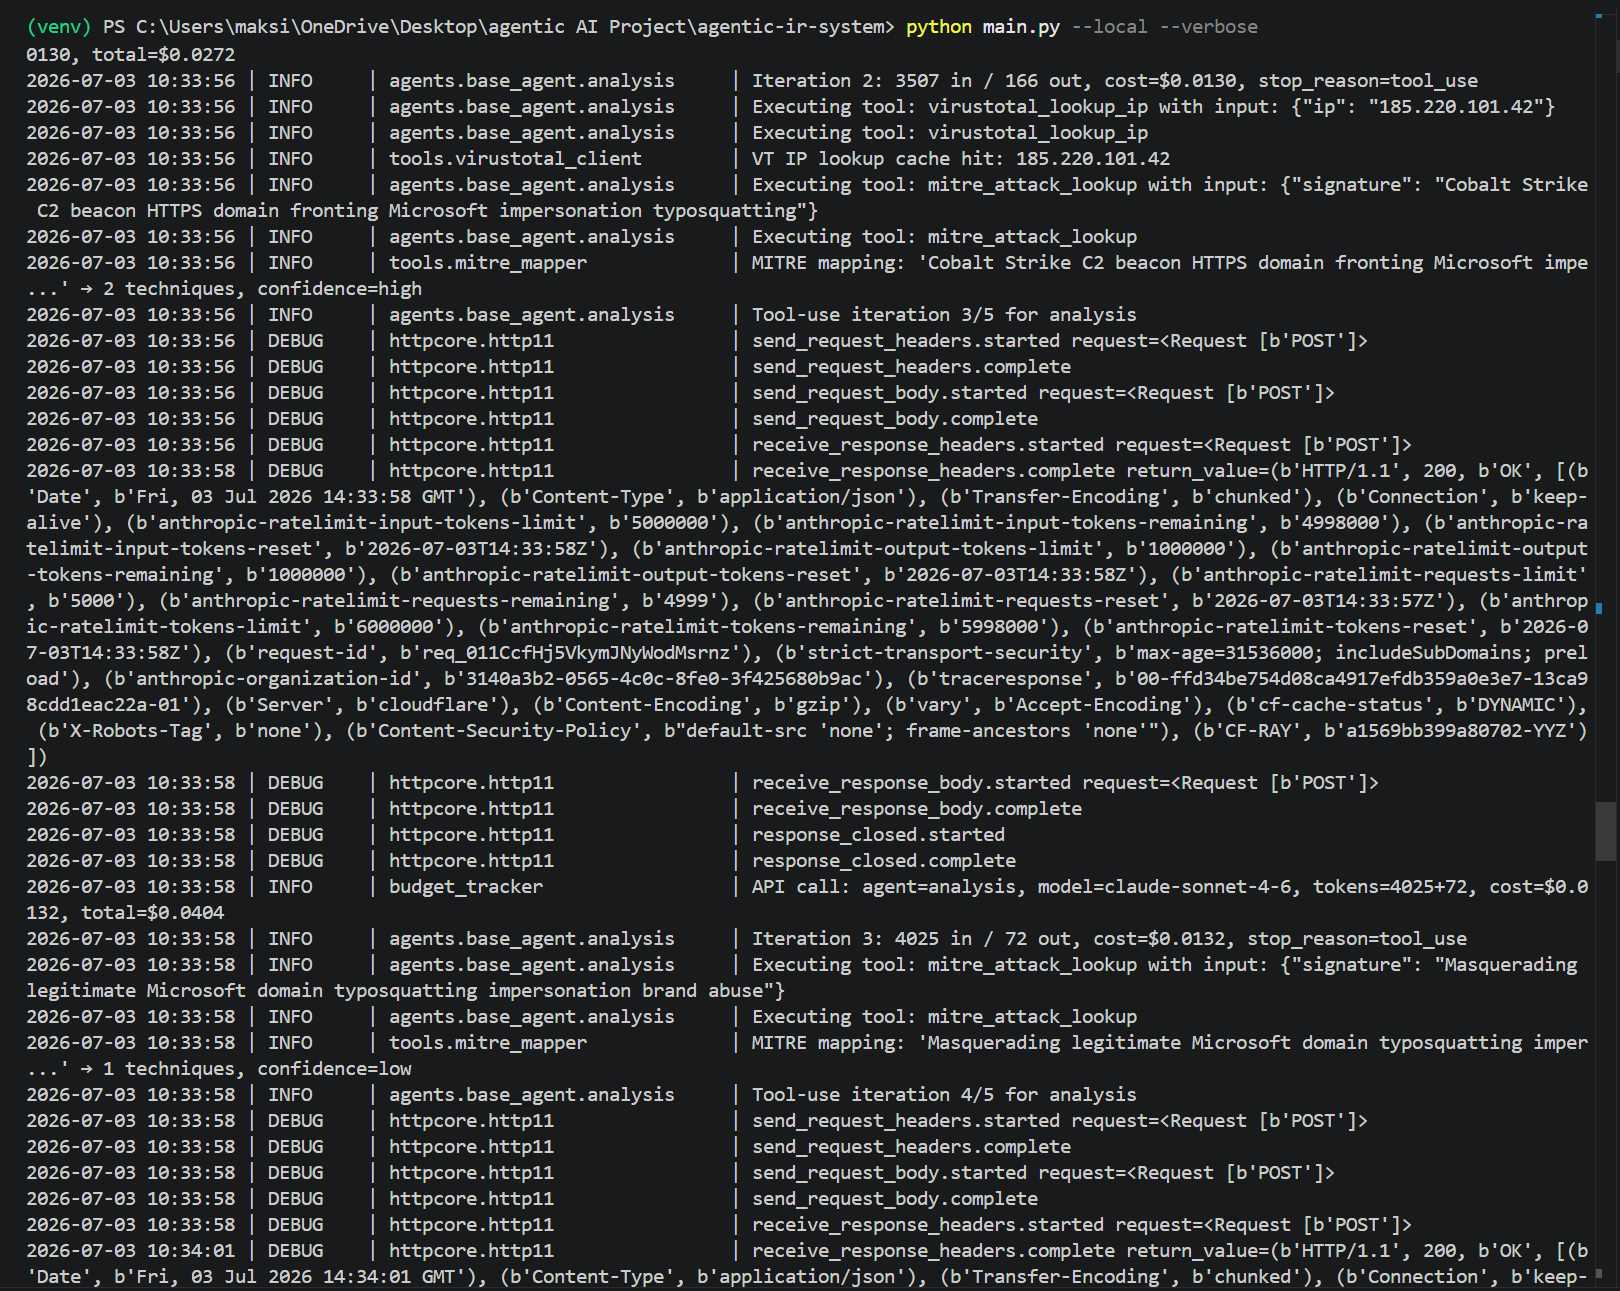Click the '--verbose' flag in the command
This screenshot has width=1620, height=1291.
pos(1208,27)
